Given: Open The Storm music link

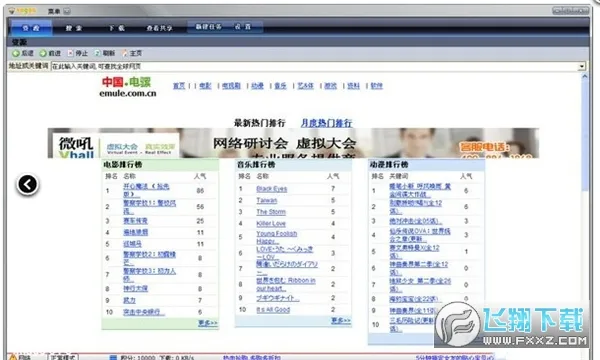Looking at the screenshot, I should 271,212.
